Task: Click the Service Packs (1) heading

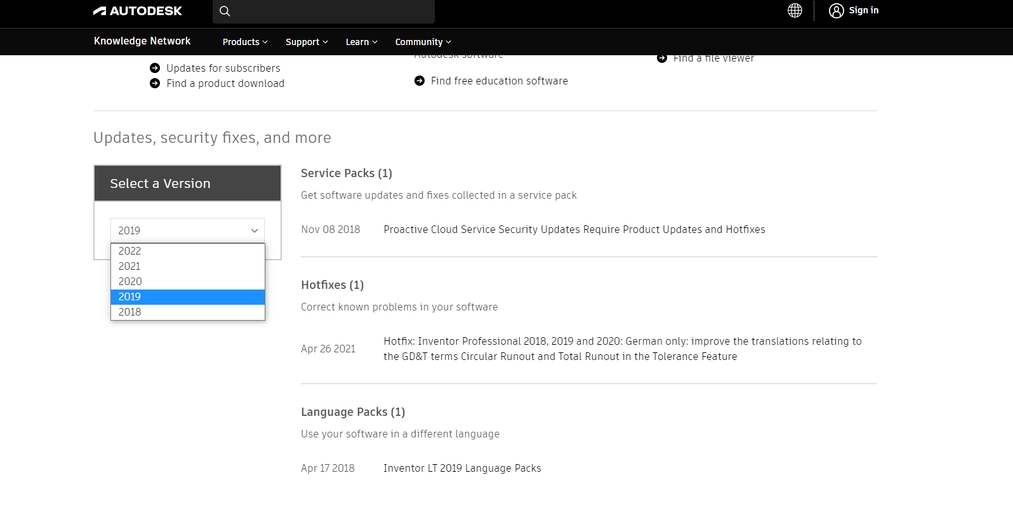Action: coord(346,173)
